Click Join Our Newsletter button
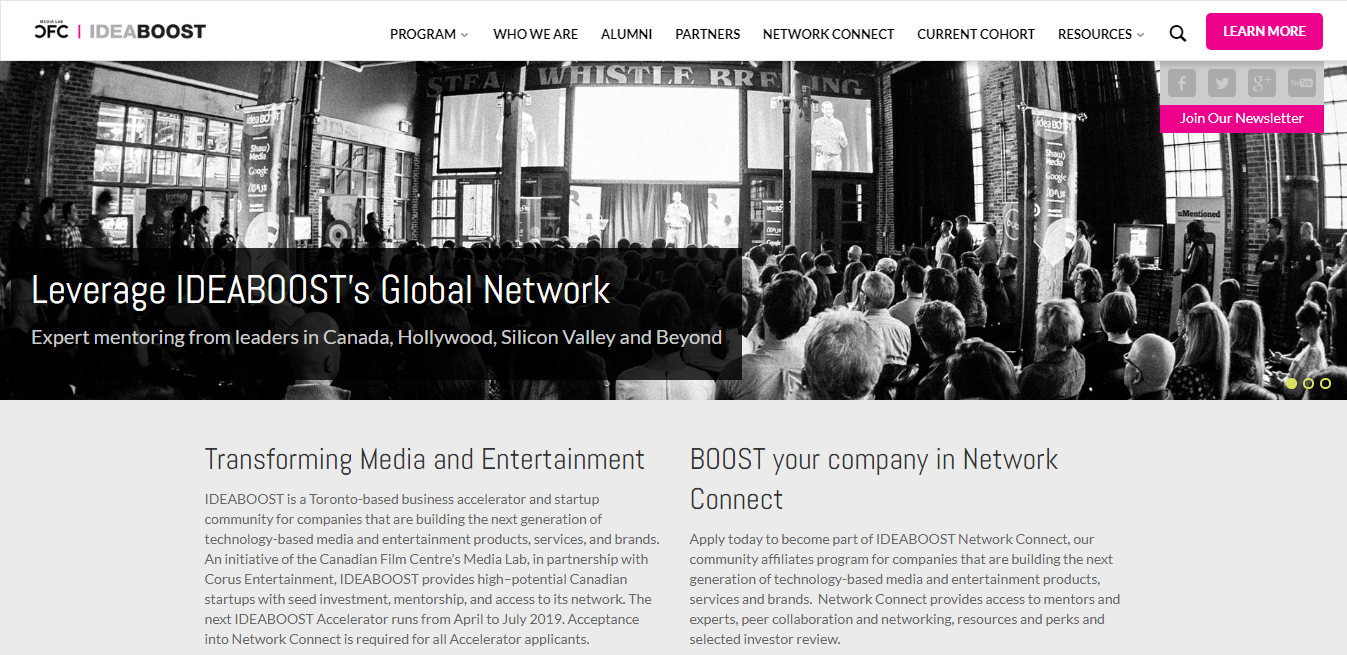The width and height of the screenshot is (1347, 655). click(1241, 118)
